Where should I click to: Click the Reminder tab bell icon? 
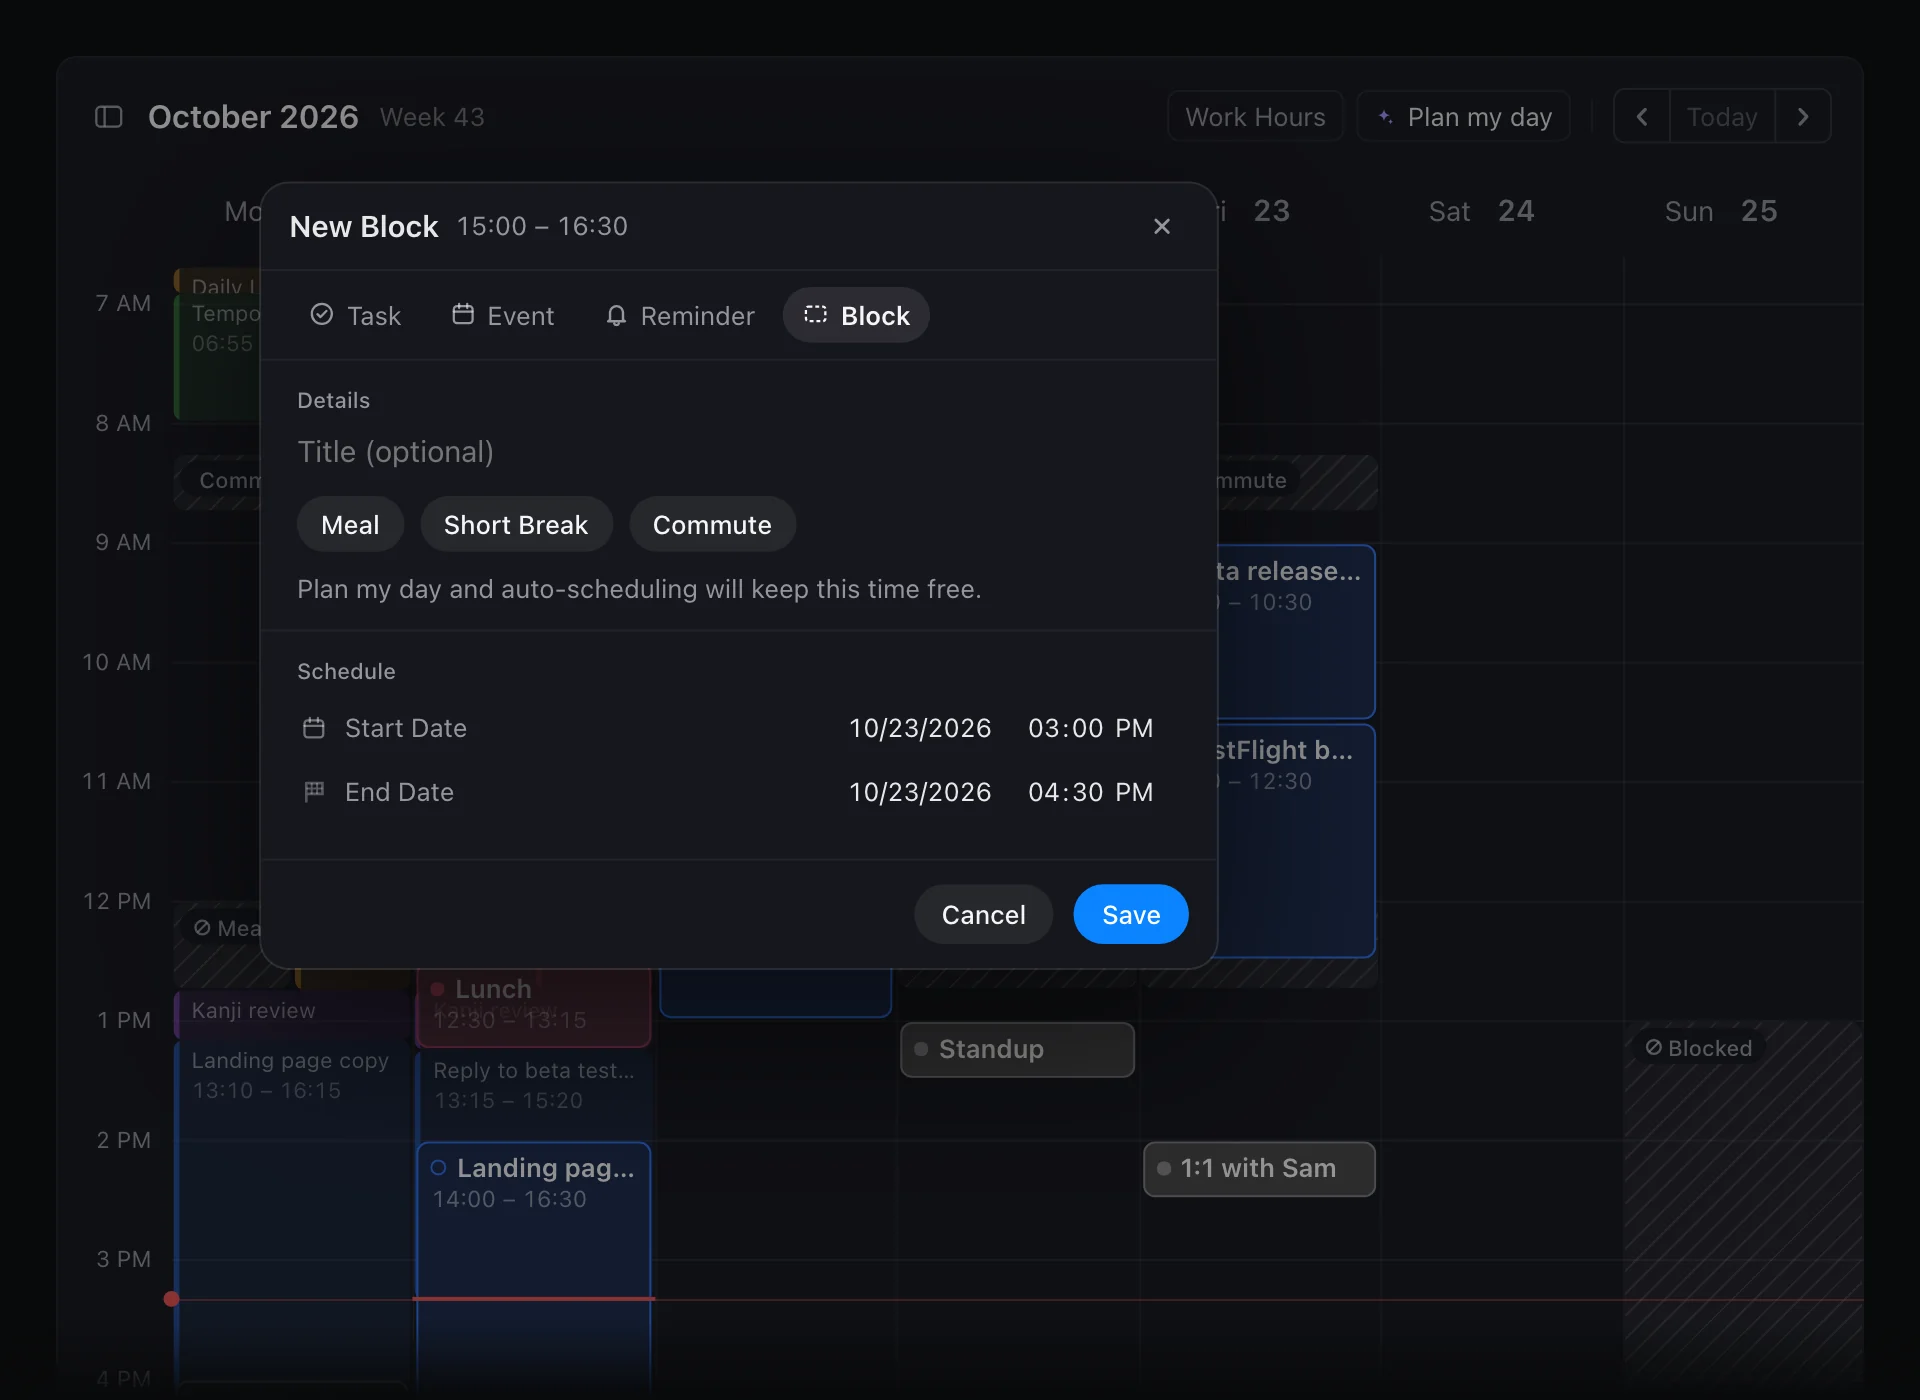[616, 315]
